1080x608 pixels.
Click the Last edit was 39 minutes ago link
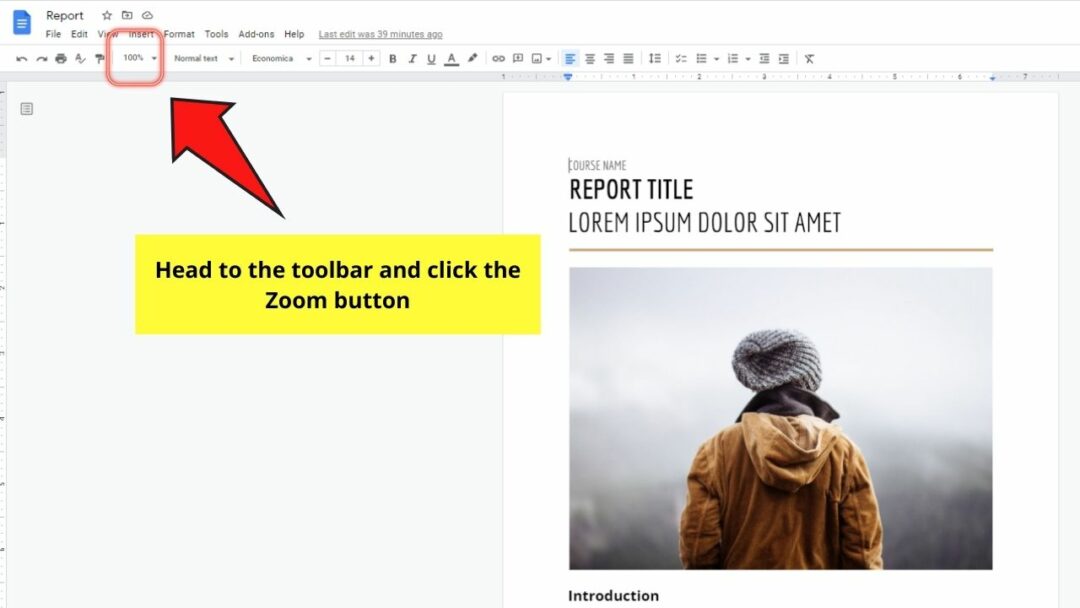click(x=379, y=33)
